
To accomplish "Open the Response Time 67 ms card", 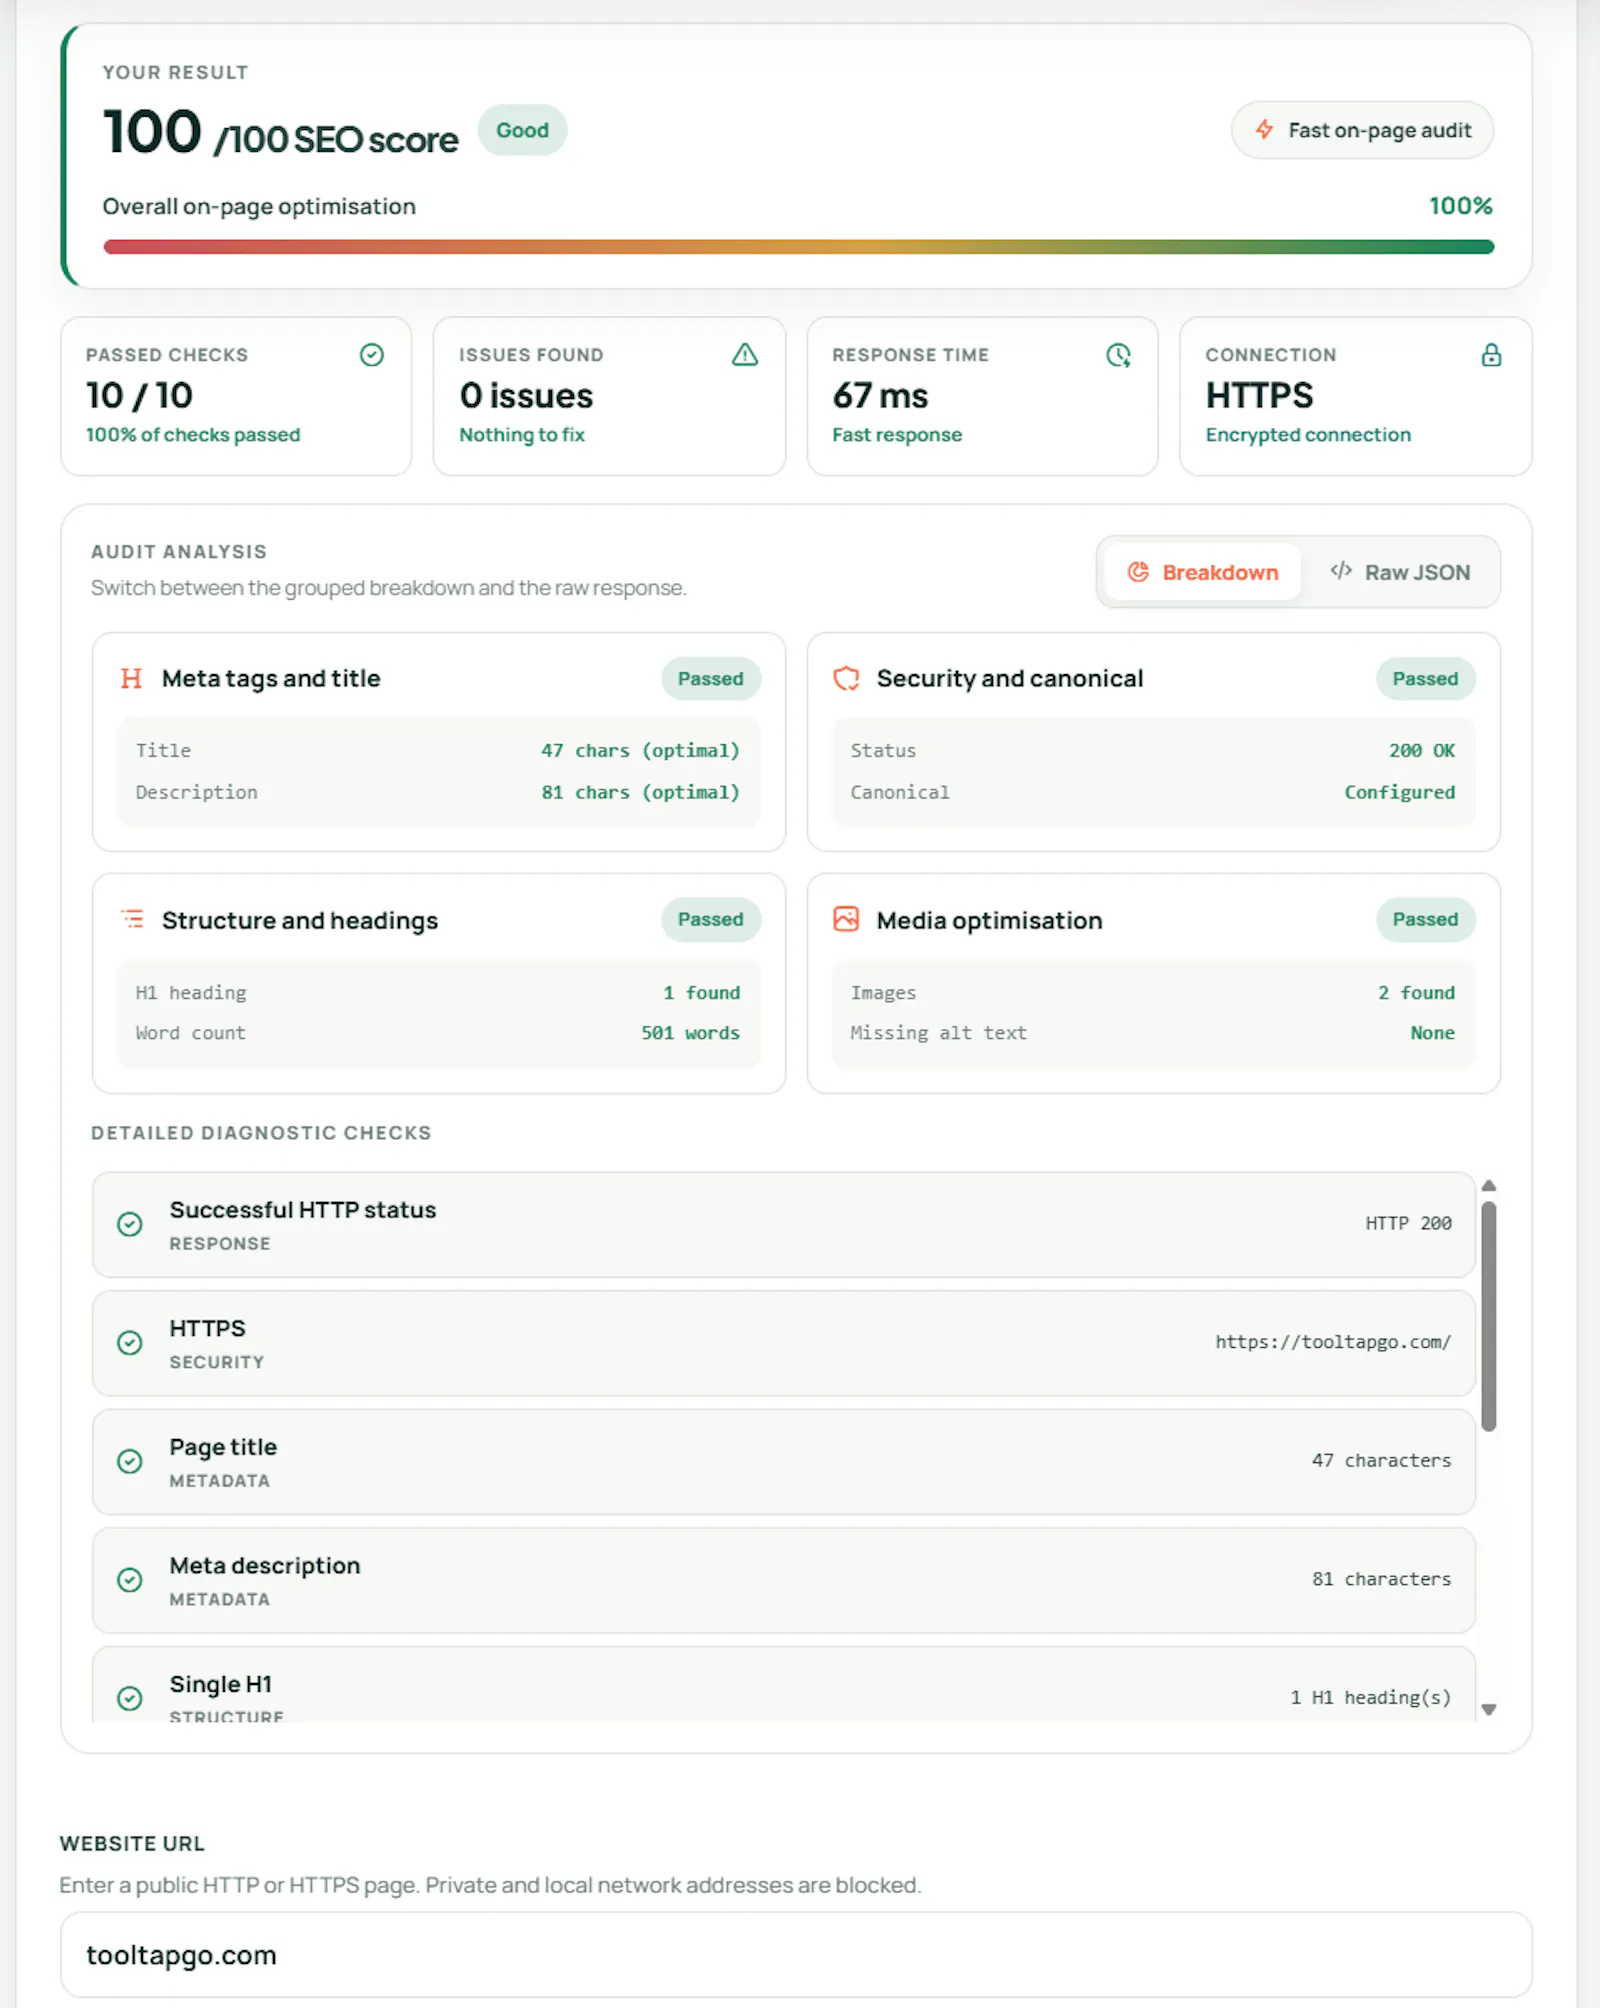I will point(982,396).
